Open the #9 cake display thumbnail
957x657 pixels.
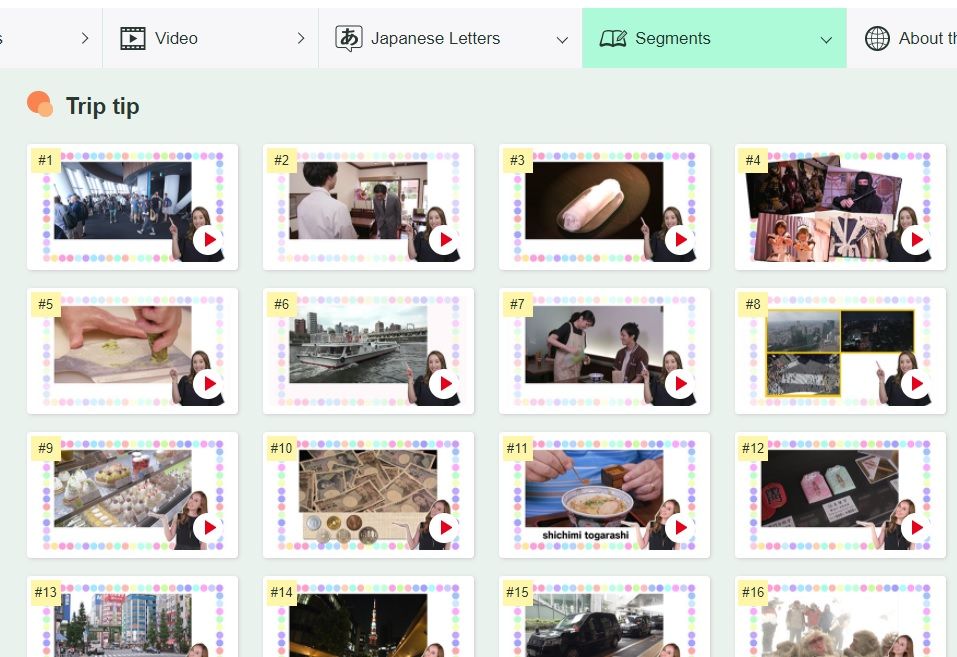(x=132, y=495)
